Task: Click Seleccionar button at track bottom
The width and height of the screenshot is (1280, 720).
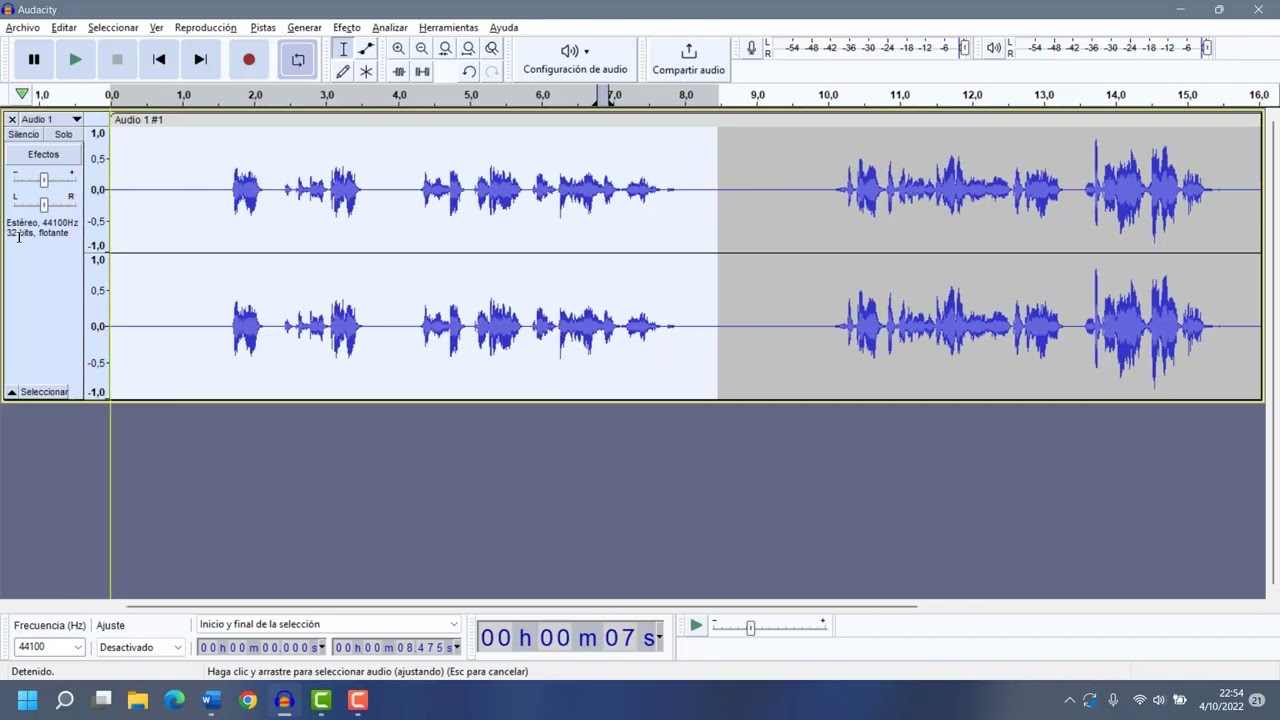Action: pos(45,392)
